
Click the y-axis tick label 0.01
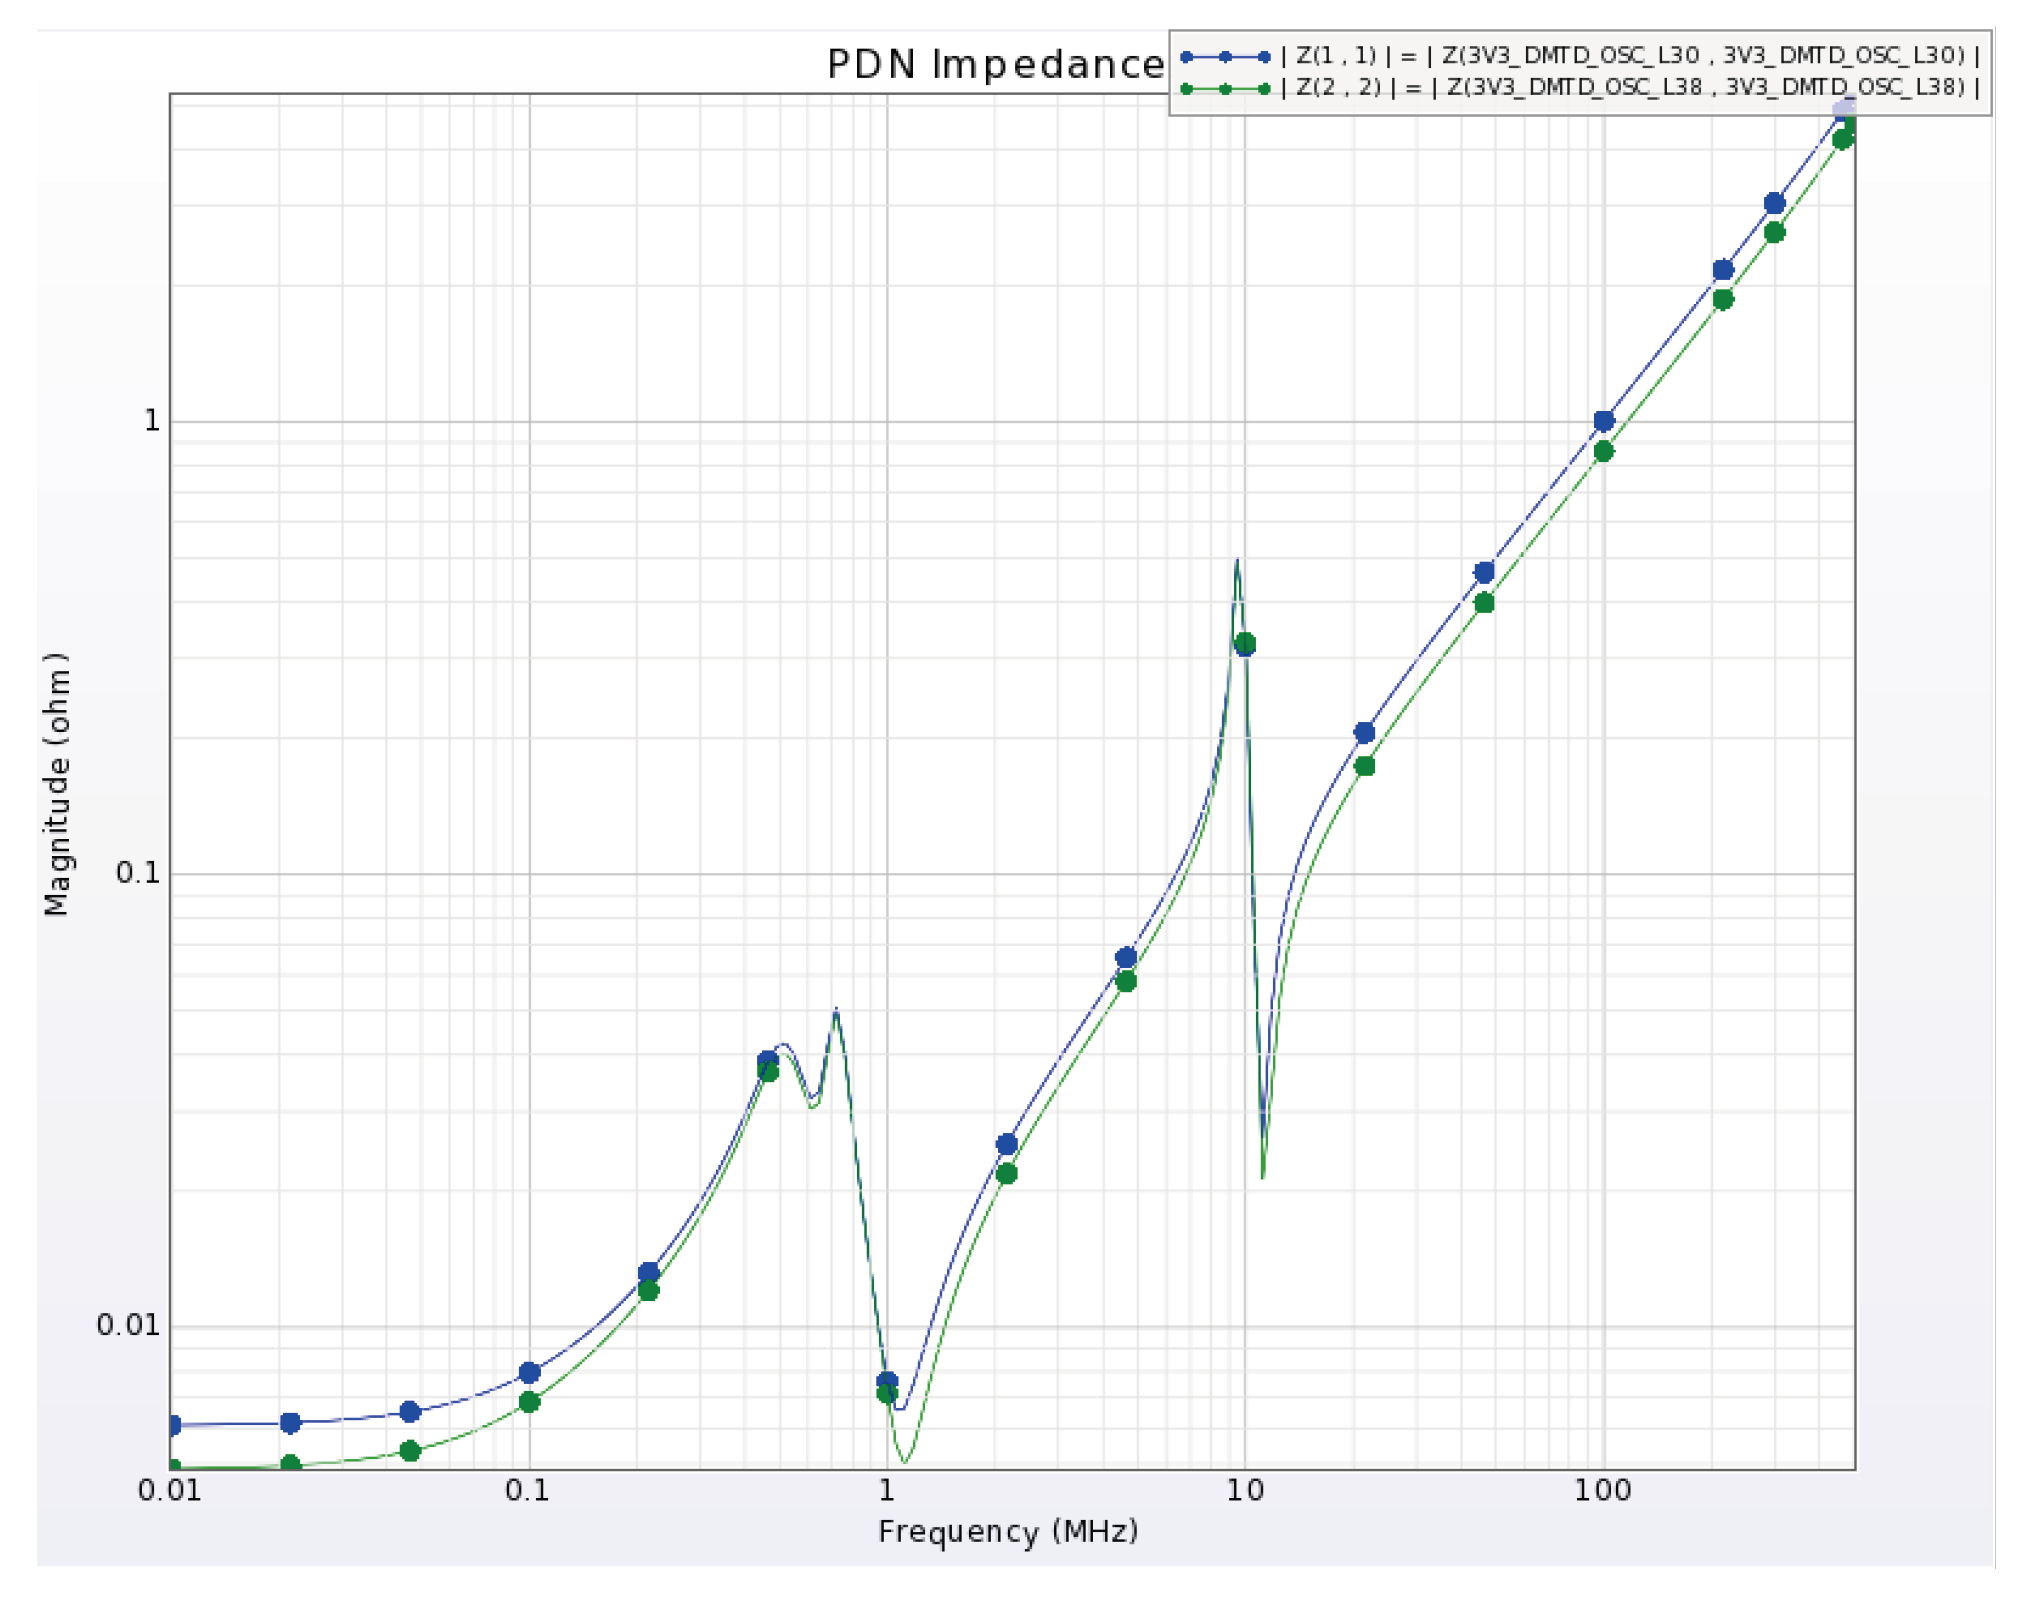(127, 1326)
